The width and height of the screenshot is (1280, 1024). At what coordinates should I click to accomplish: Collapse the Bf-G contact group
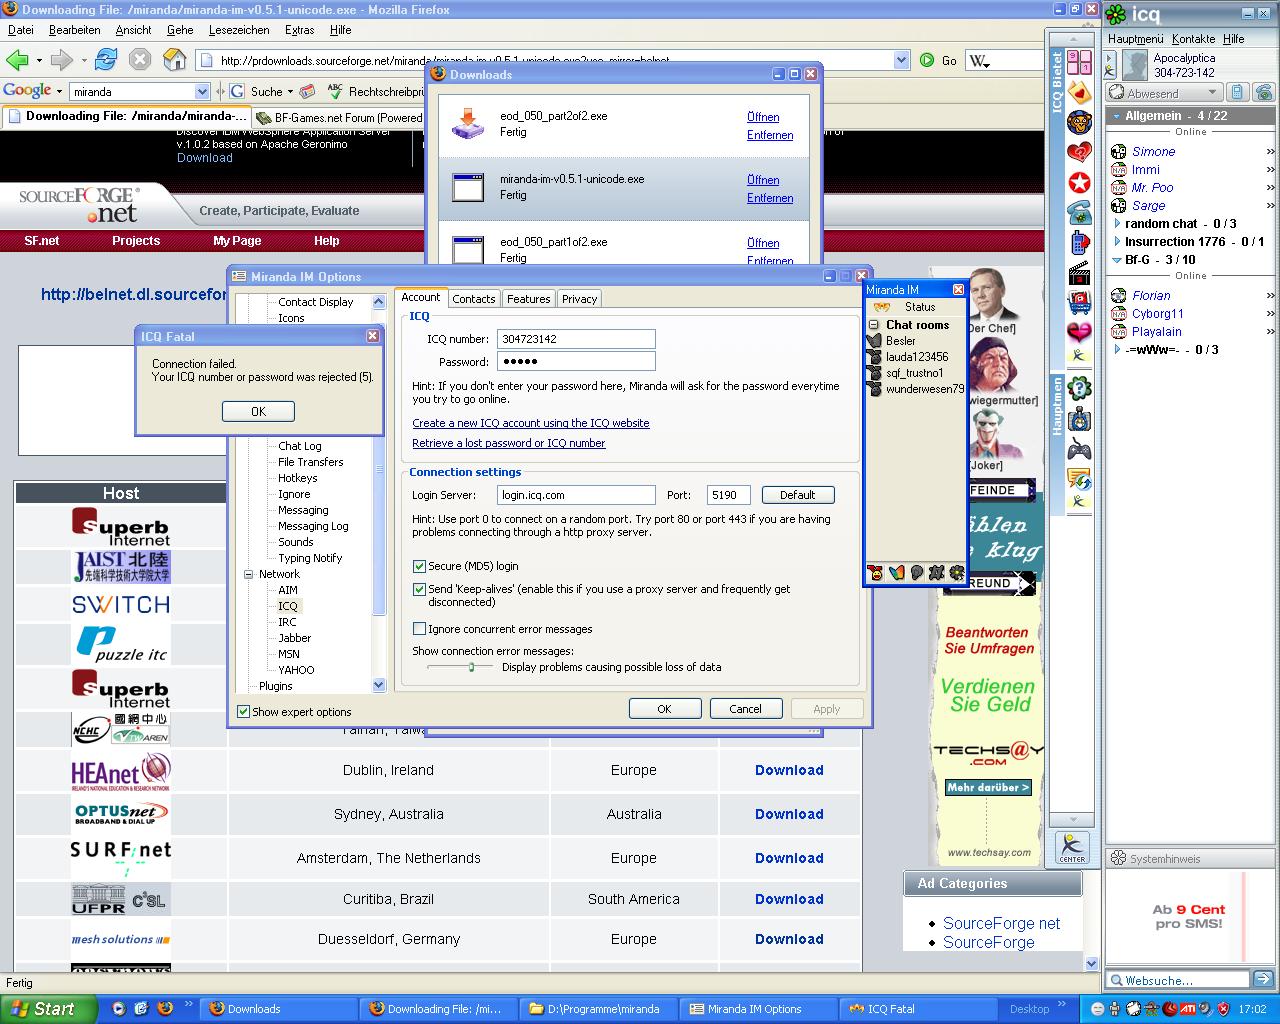pyautogui.click(x=1117, y=260)
